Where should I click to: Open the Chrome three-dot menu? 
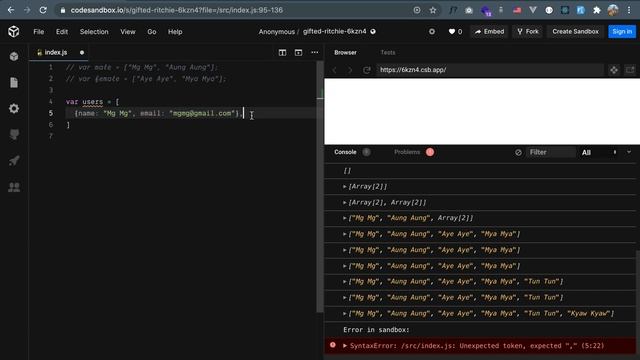(x=629, y=10)
